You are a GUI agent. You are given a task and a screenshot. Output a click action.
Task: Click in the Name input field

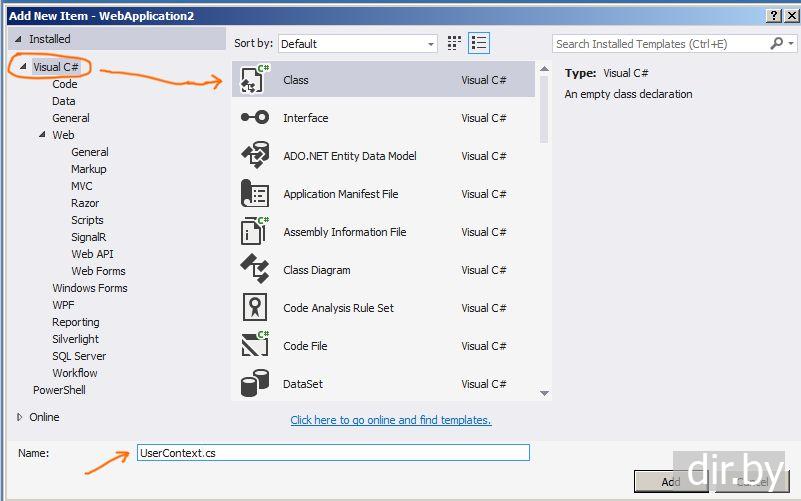333,452
